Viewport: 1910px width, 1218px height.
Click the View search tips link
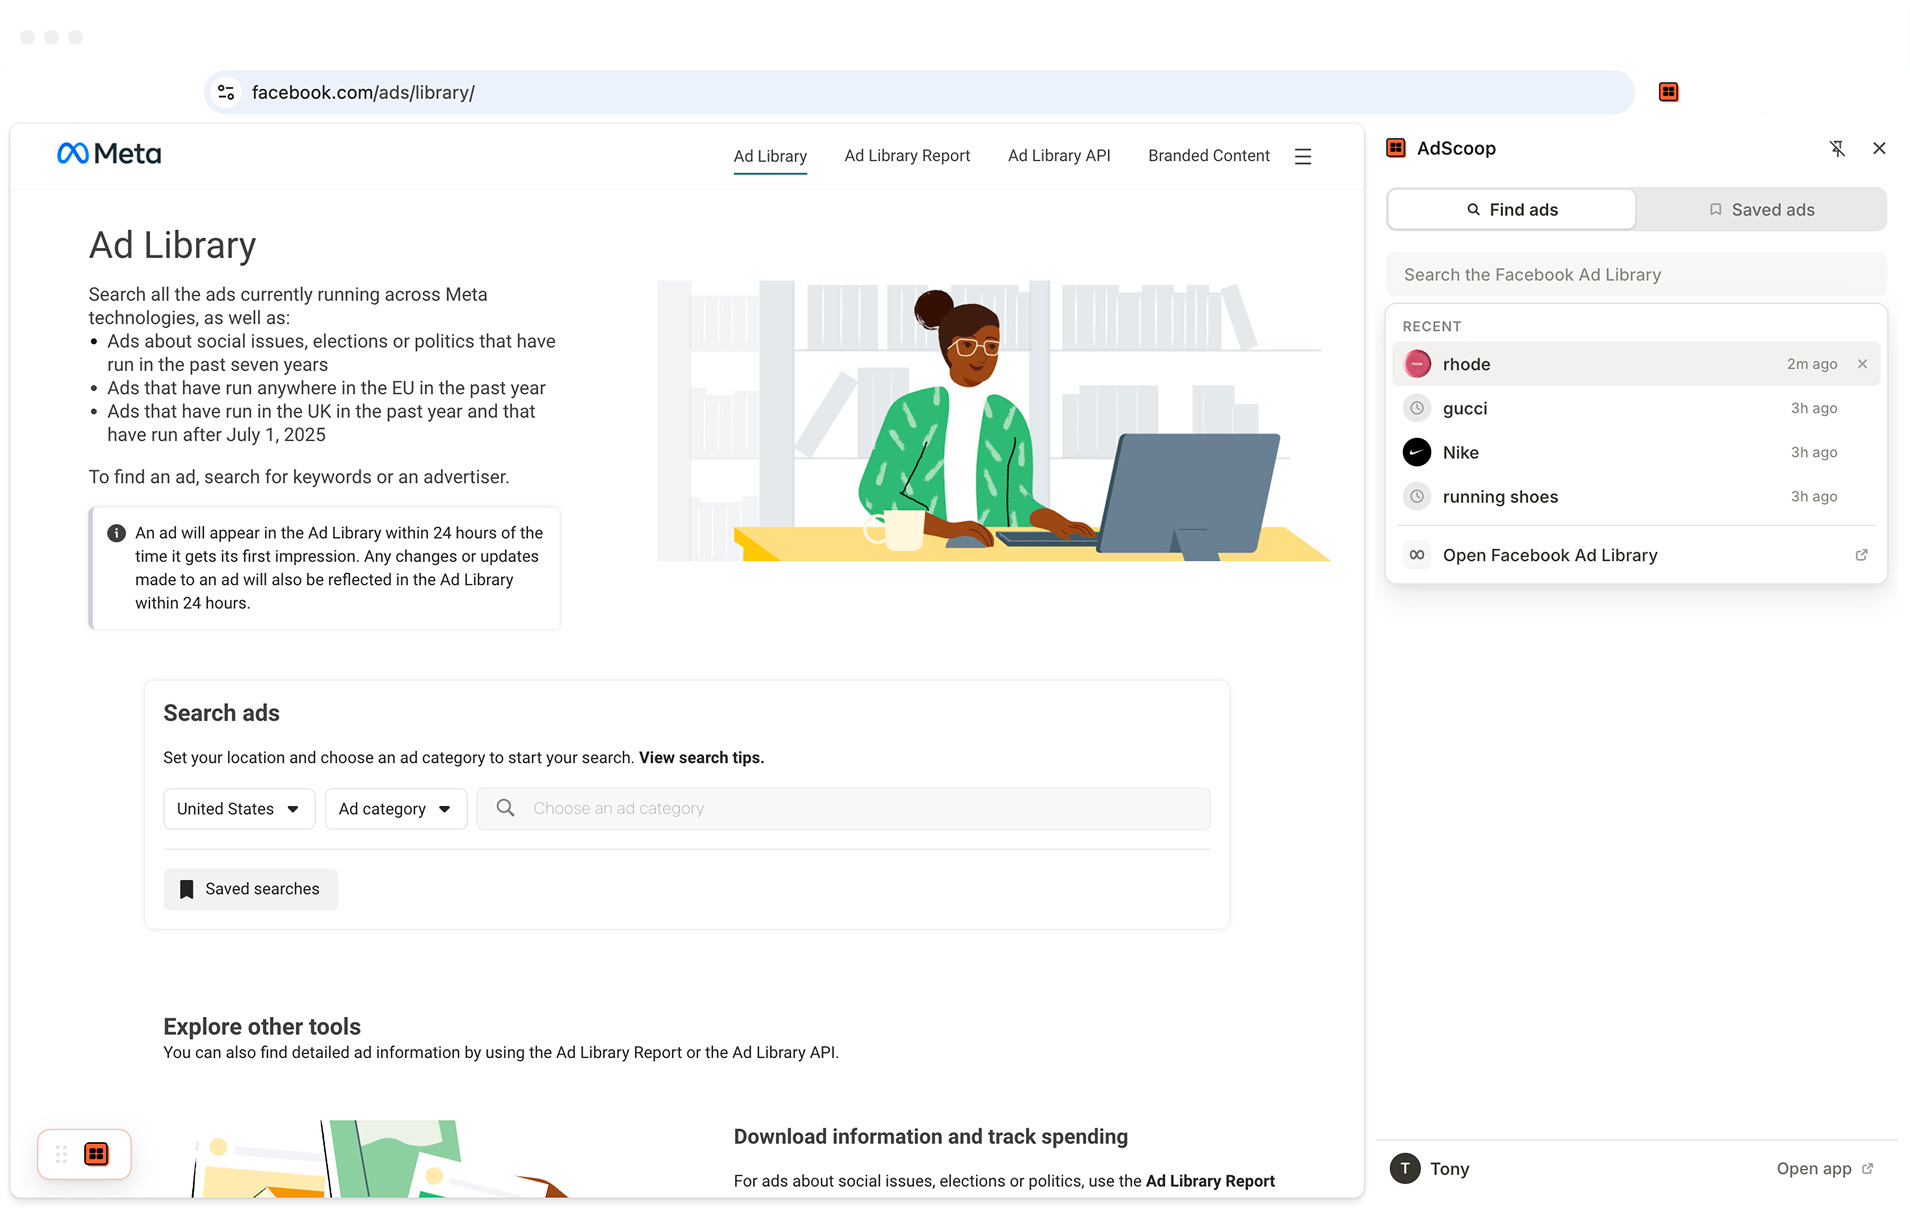(701, 758)
